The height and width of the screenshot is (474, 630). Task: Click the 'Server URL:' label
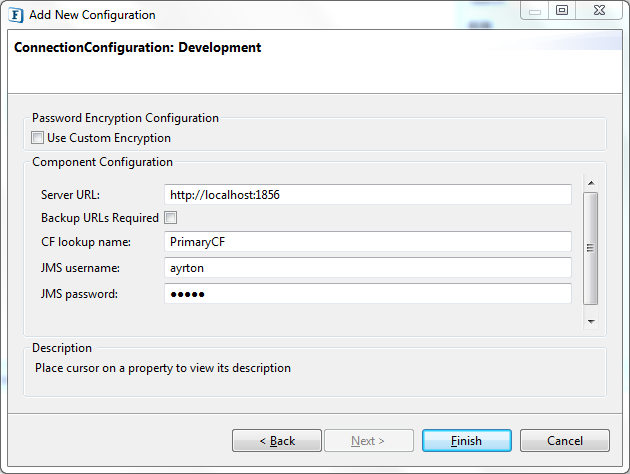70,195
